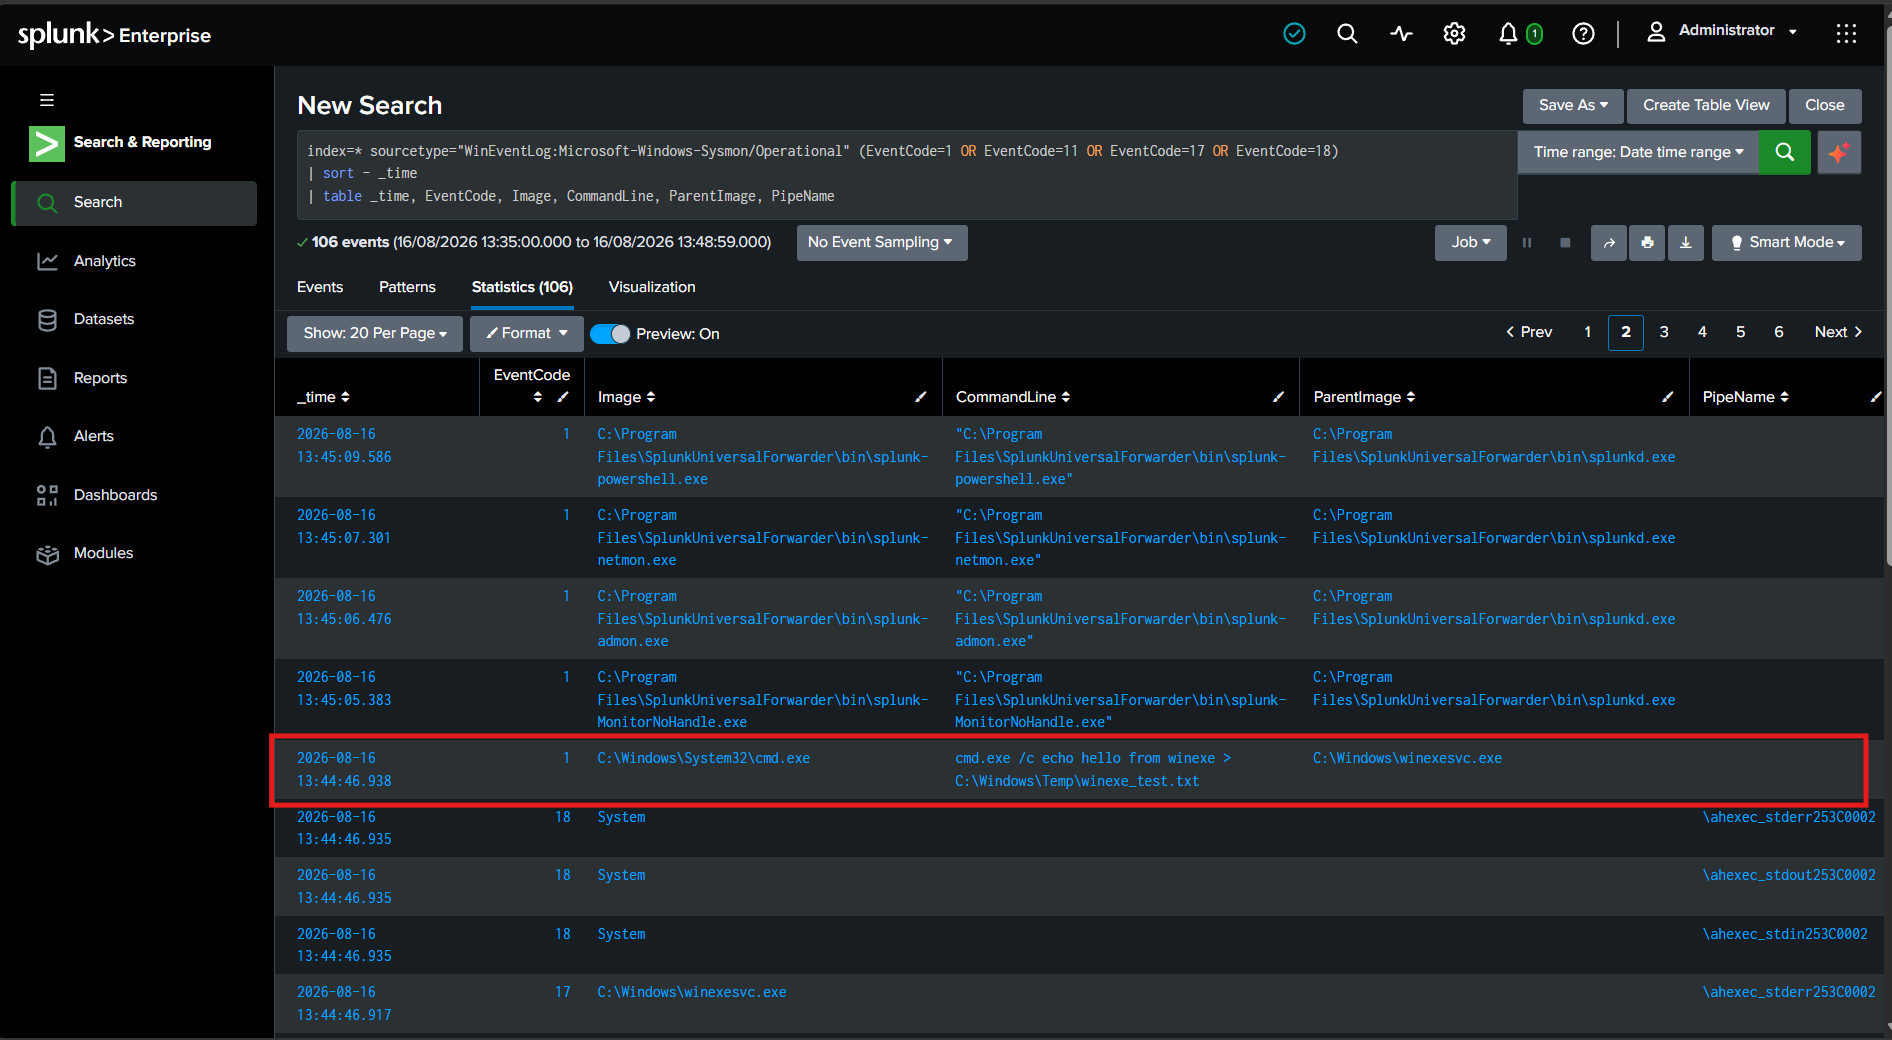1892x1040 pixels.
Task: Edit the ParentImage column pencil icon
Action: point(1668,397)
